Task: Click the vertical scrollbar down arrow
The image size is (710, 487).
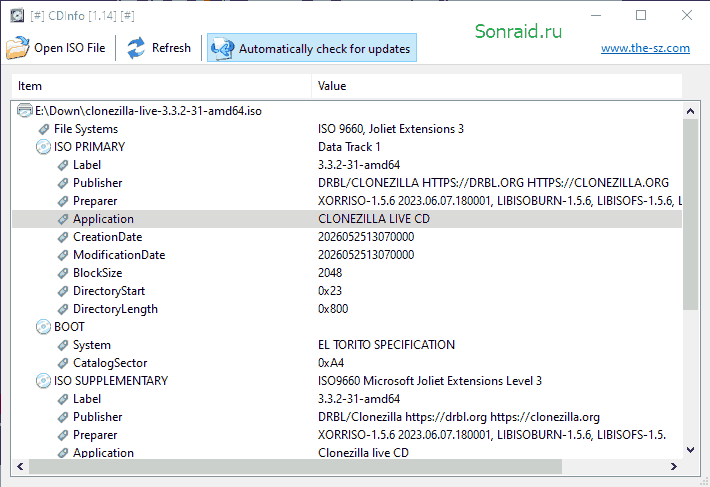Action: (x=691, y=449)
